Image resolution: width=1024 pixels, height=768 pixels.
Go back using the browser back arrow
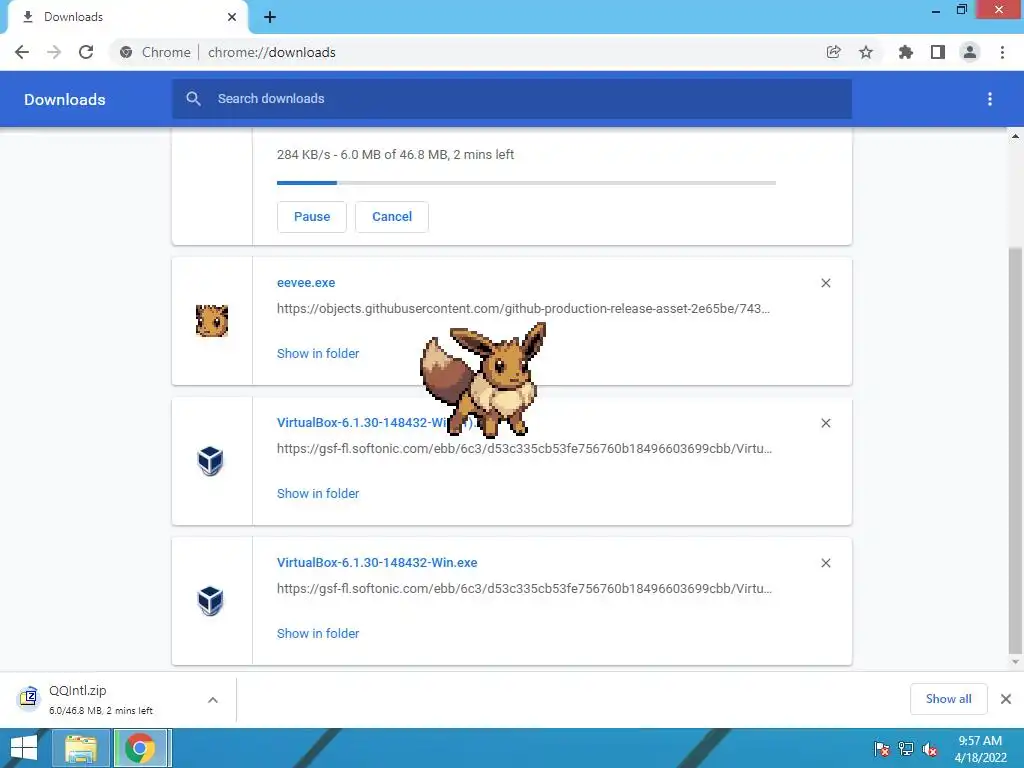22,52
